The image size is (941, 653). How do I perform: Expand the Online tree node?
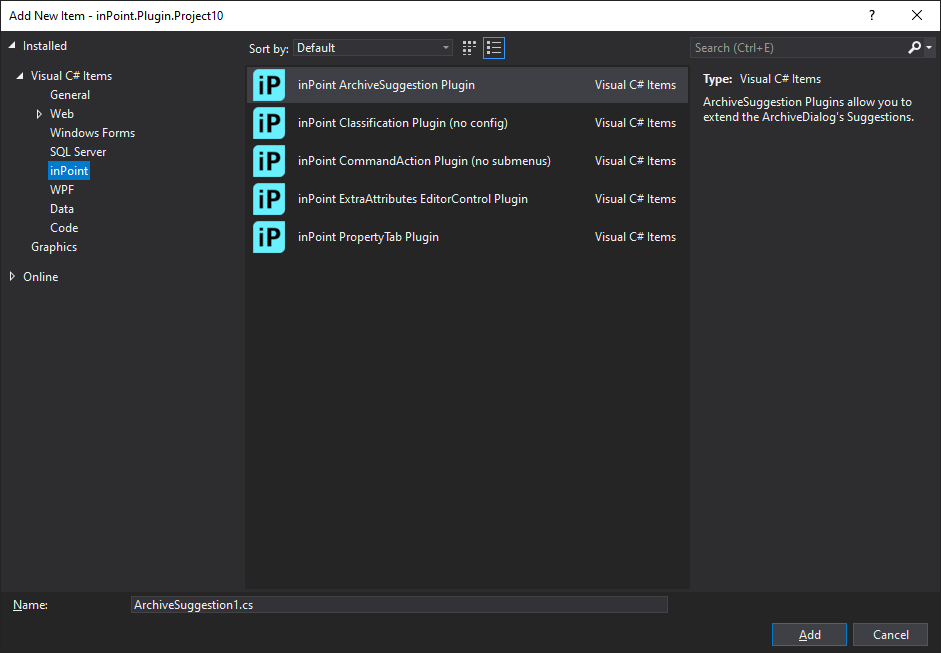pyautogui.click(x=12, y=276)
